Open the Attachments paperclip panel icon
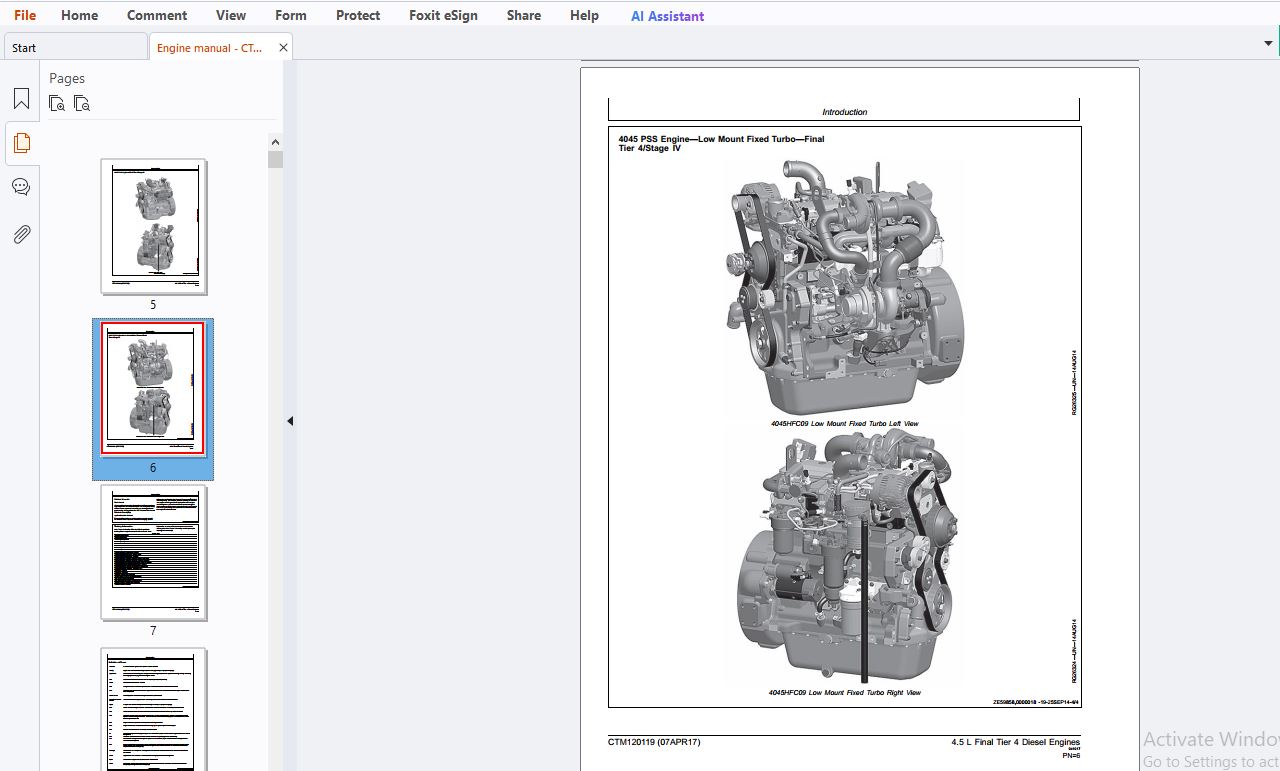The width and height of the screenshot is (1280, 771). pos(21,235)
